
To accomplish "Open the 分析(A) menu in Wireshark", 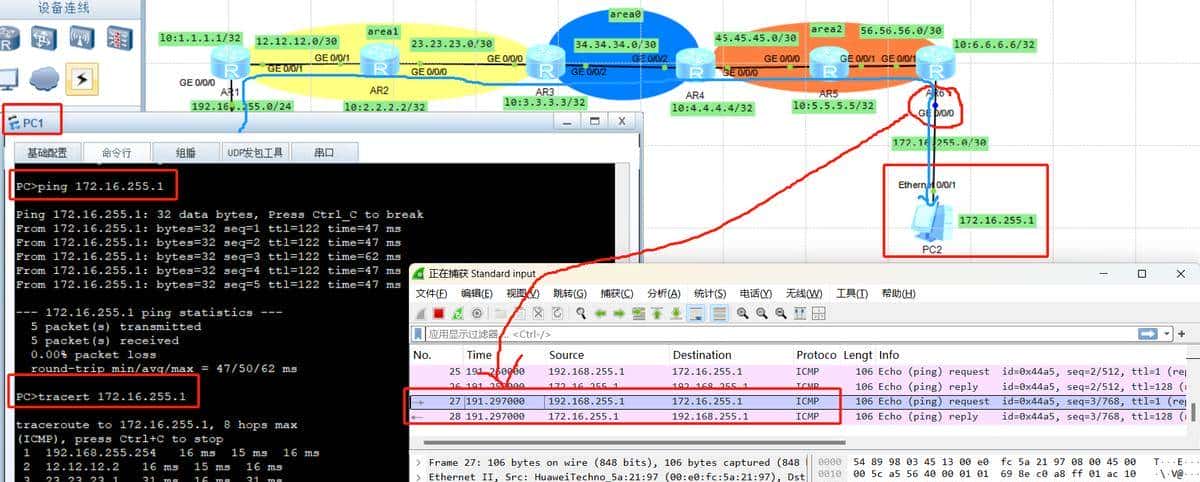I will pyautogui.click(x=663, y=293).
